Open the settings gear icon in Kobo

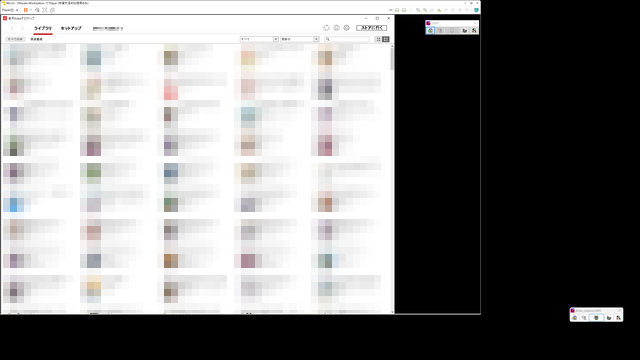[x=347, y=28]
